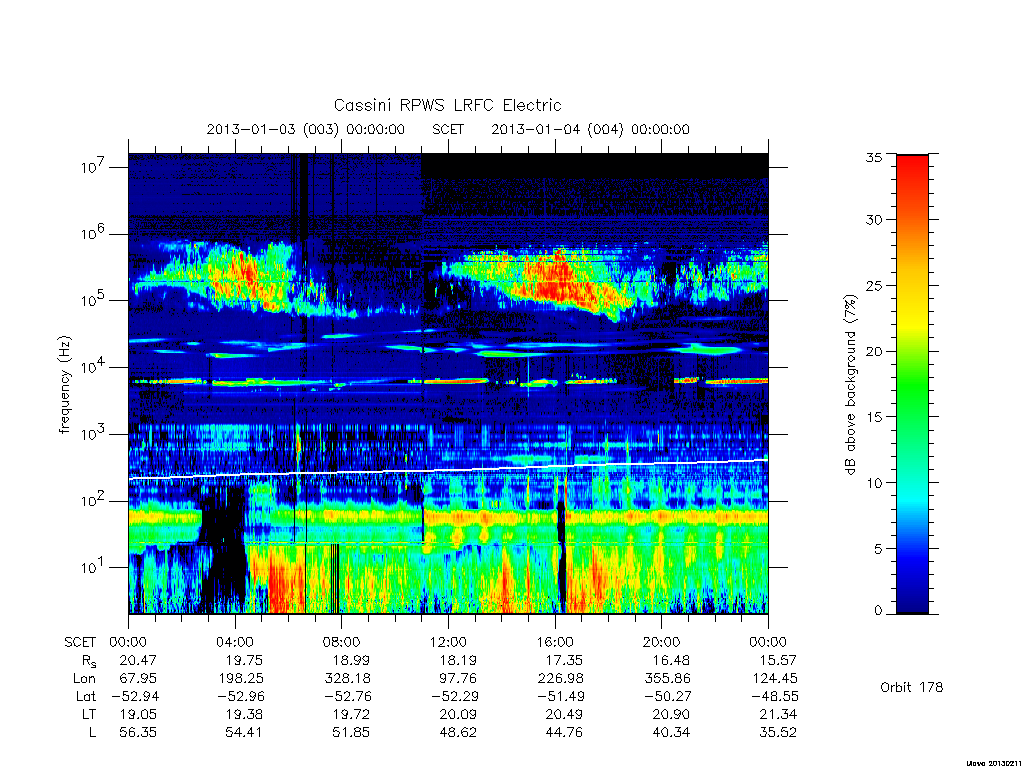
Task: Click the white line crossing the spectrogram
Action: 448,470
